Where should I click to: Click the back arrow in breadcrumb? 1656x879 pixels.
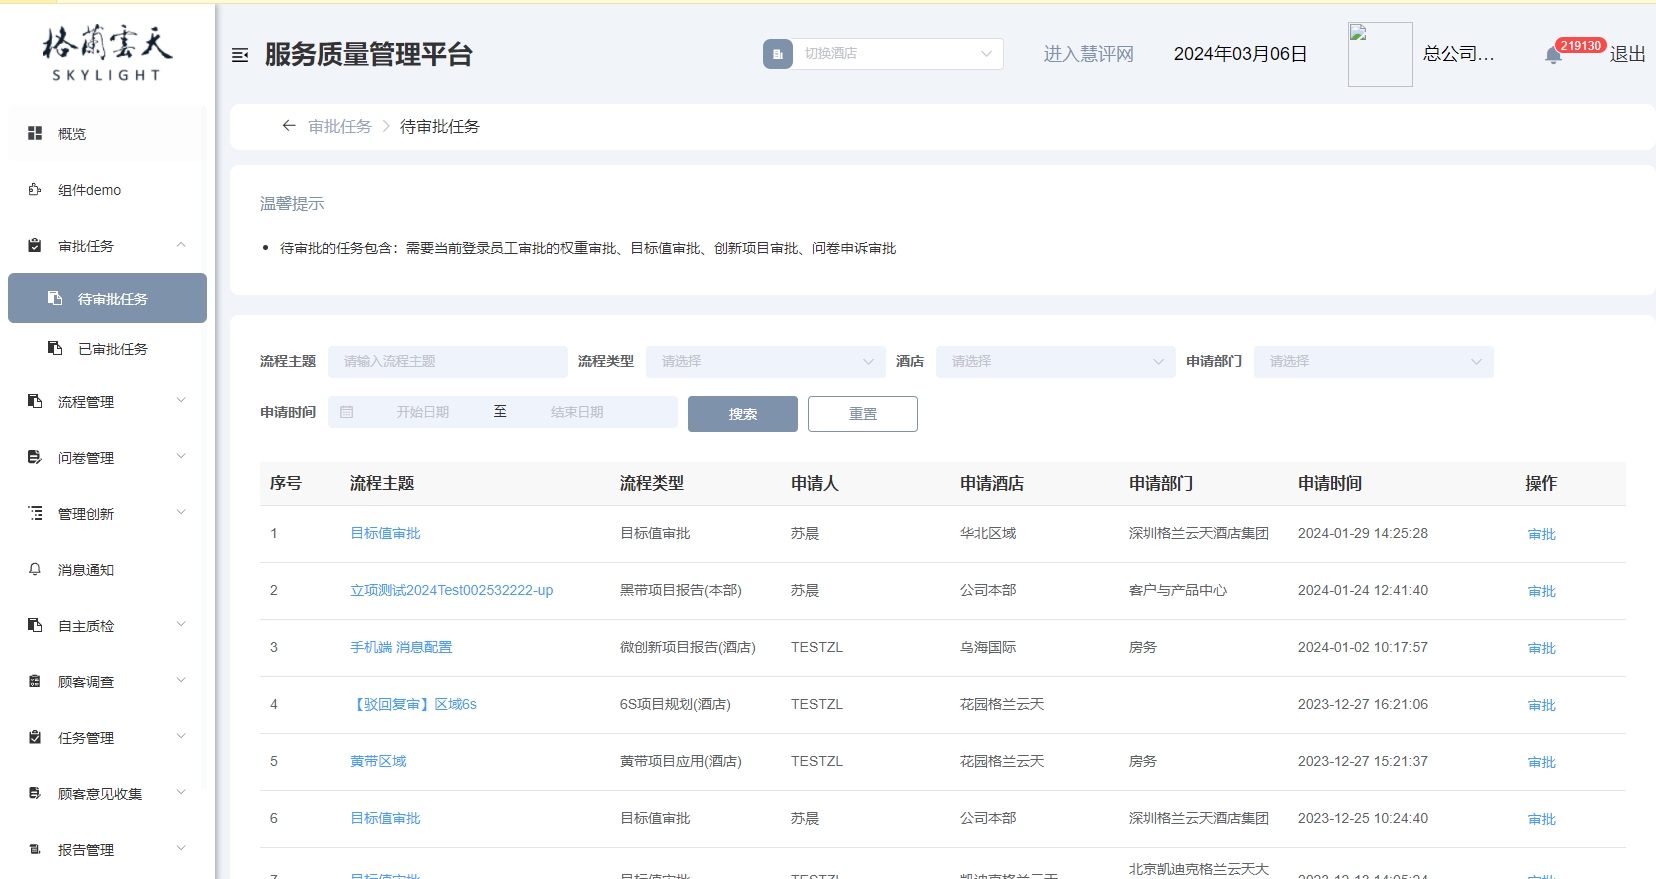click(289, 126)
